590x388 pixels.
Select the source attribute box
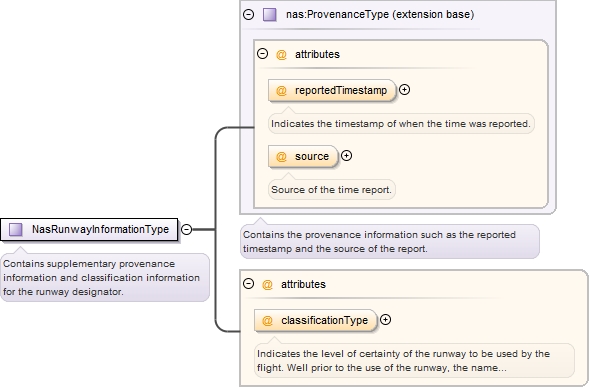click(x=303, y=156)
